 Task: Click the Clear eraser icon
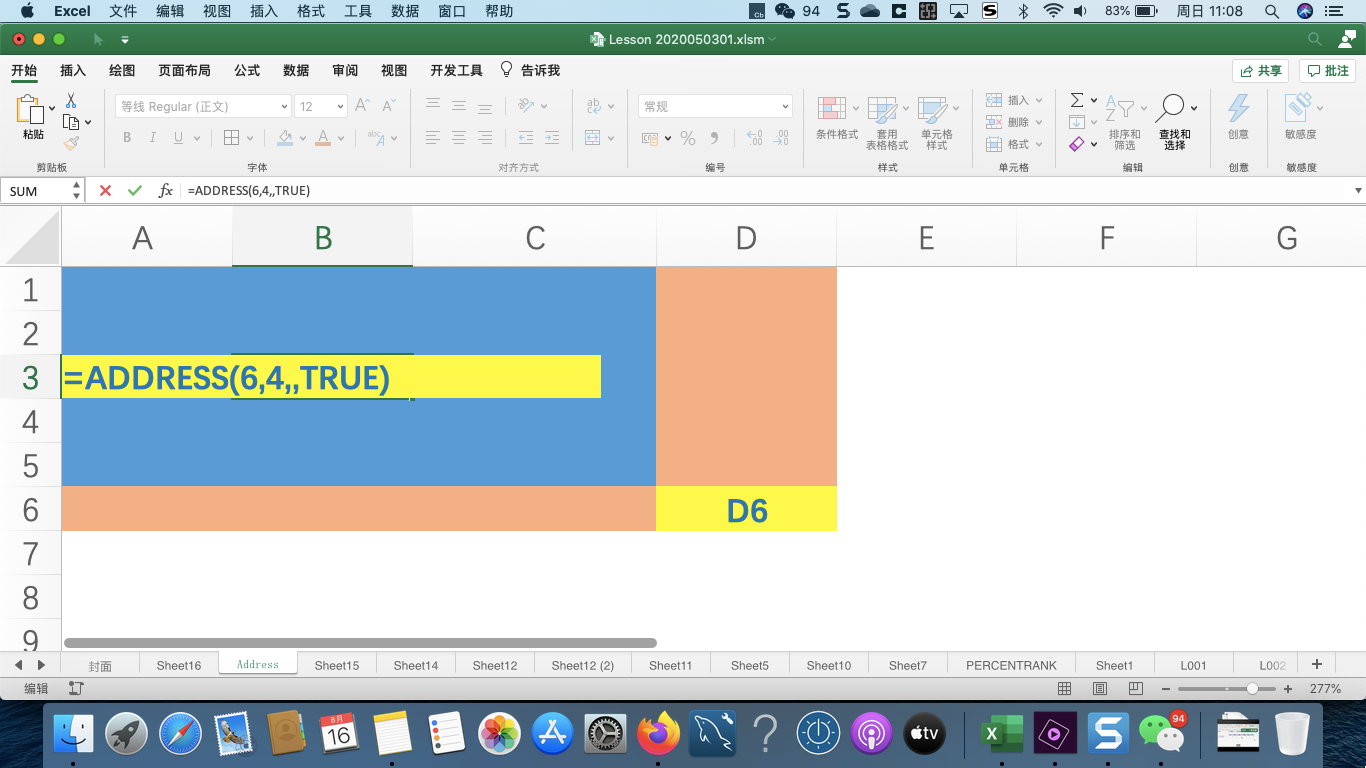[x=1077, y=144]
